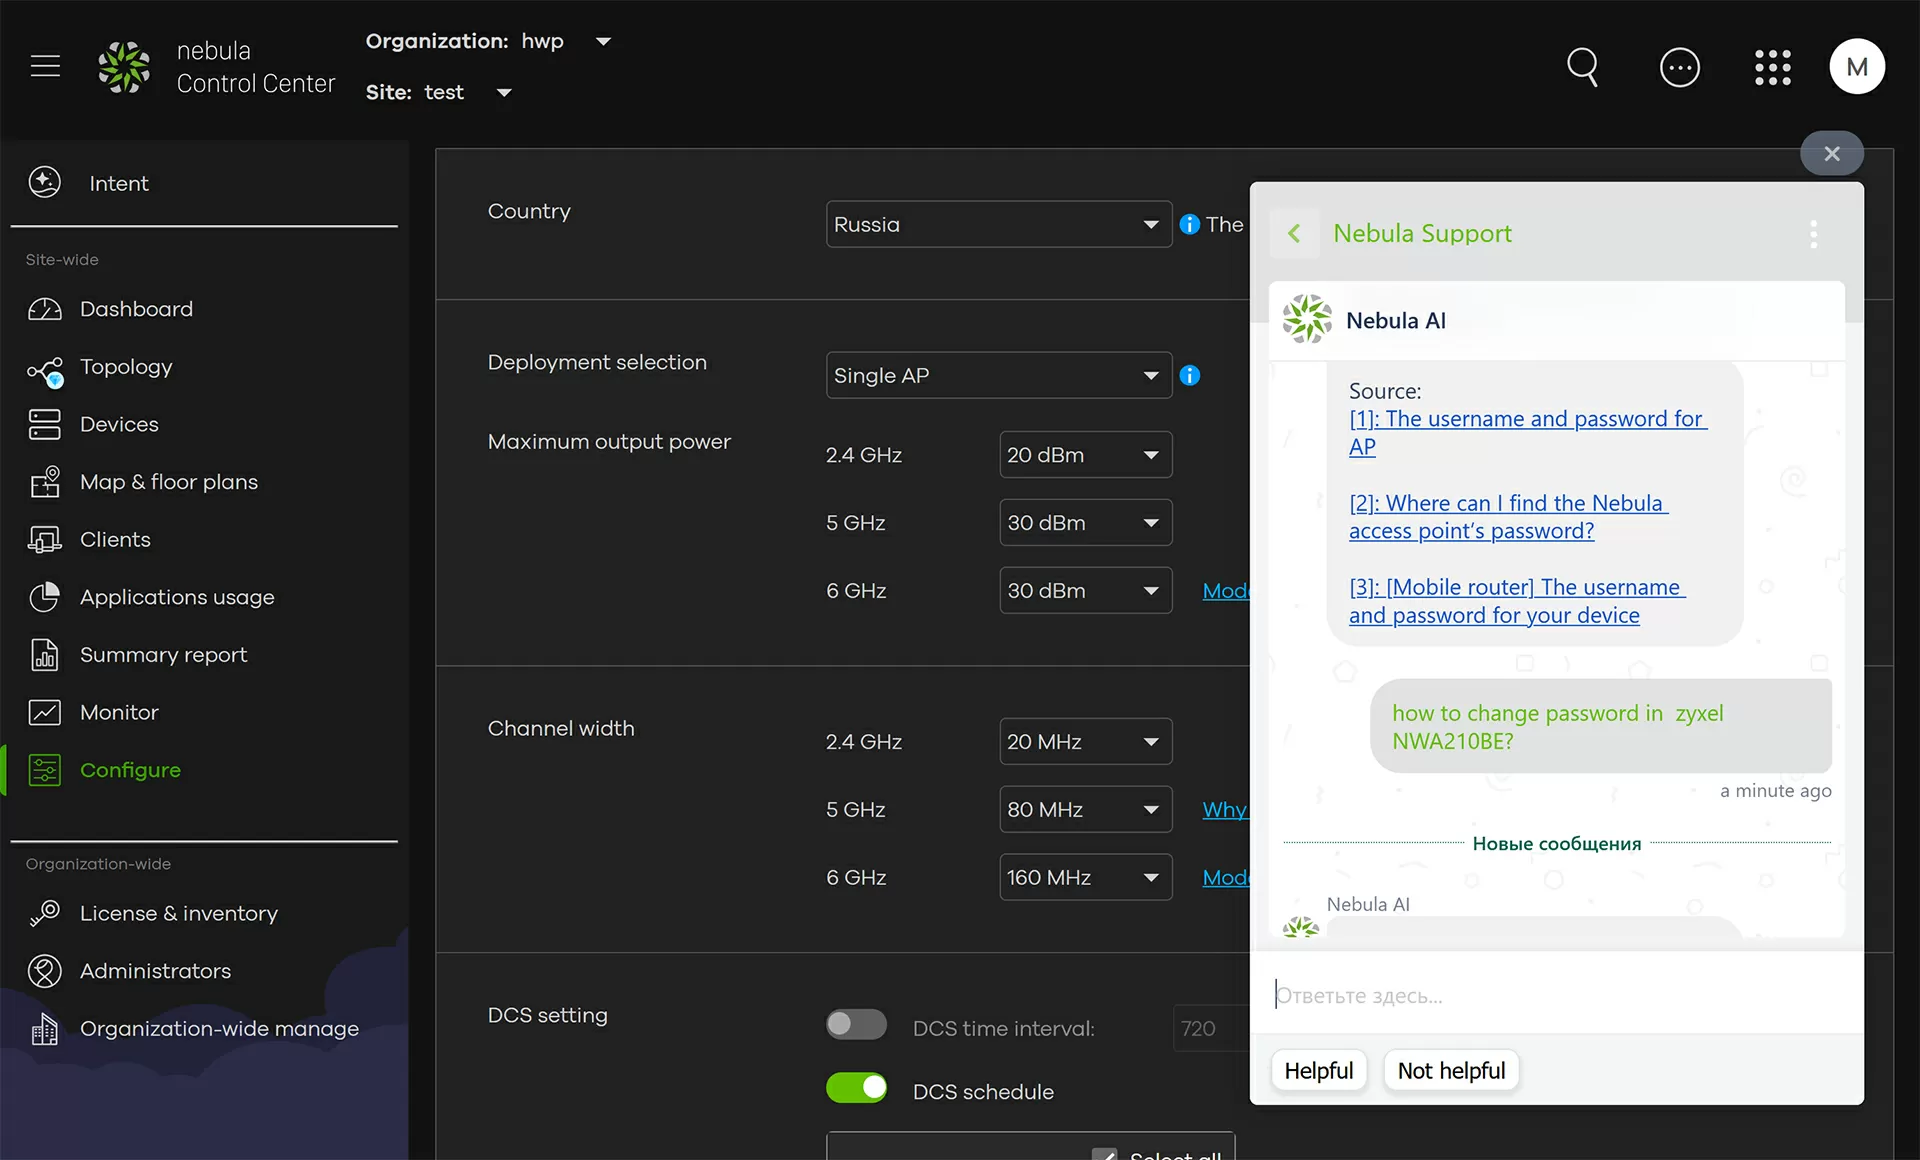Image resolution: width=1920 pixels, height=1160 pixels.
Task: Go to Topology in the sidebar
Action: [126, 367]
